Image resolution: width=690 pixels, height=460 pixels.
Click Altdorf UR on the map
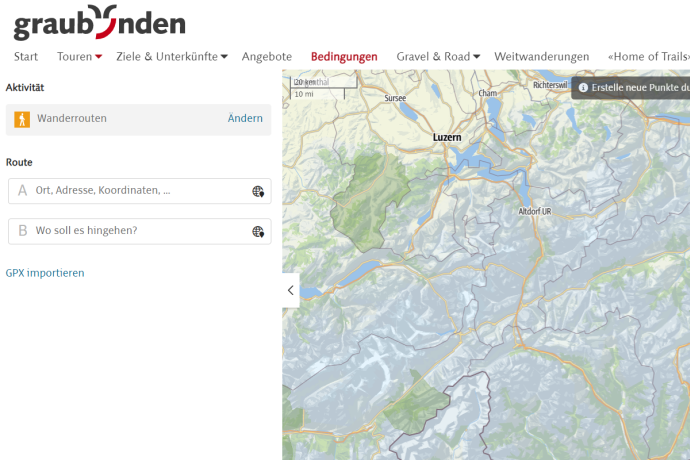[x=535, y=212]
